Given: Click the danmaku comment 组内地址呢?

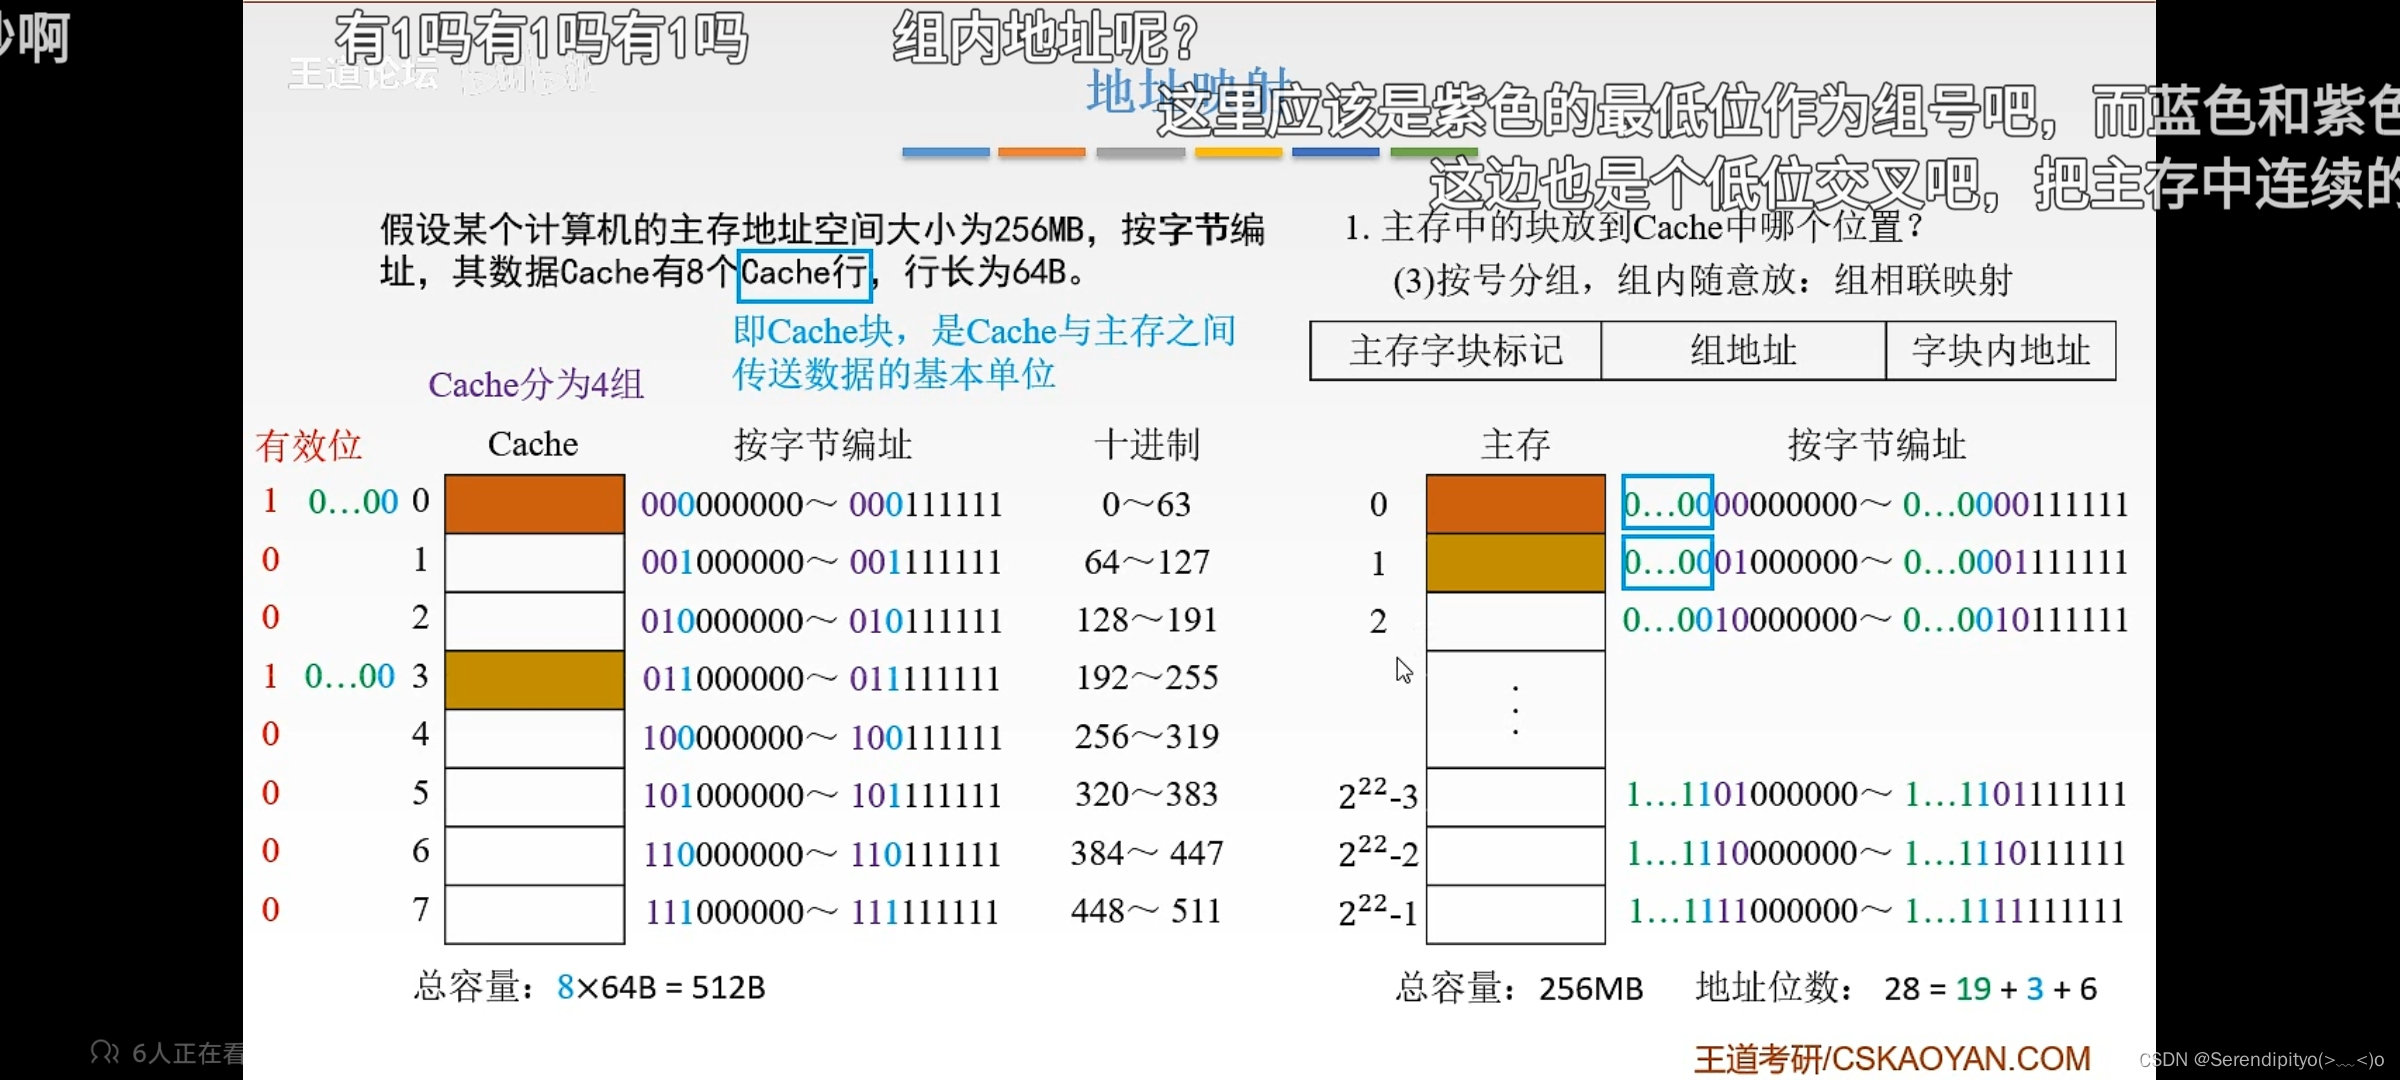Looking at the screenshot, I should click(1045, 38).
